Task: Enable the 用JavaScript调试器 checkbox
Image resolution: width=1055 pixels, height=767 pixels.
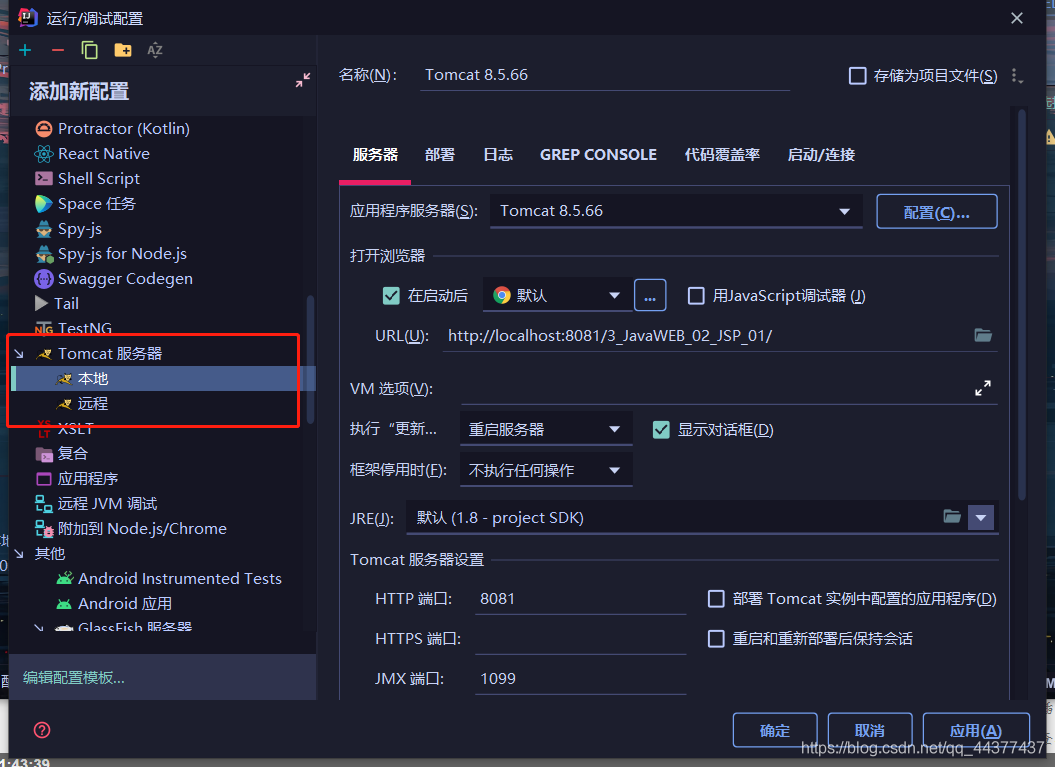Action: click(x=696, y=295)
